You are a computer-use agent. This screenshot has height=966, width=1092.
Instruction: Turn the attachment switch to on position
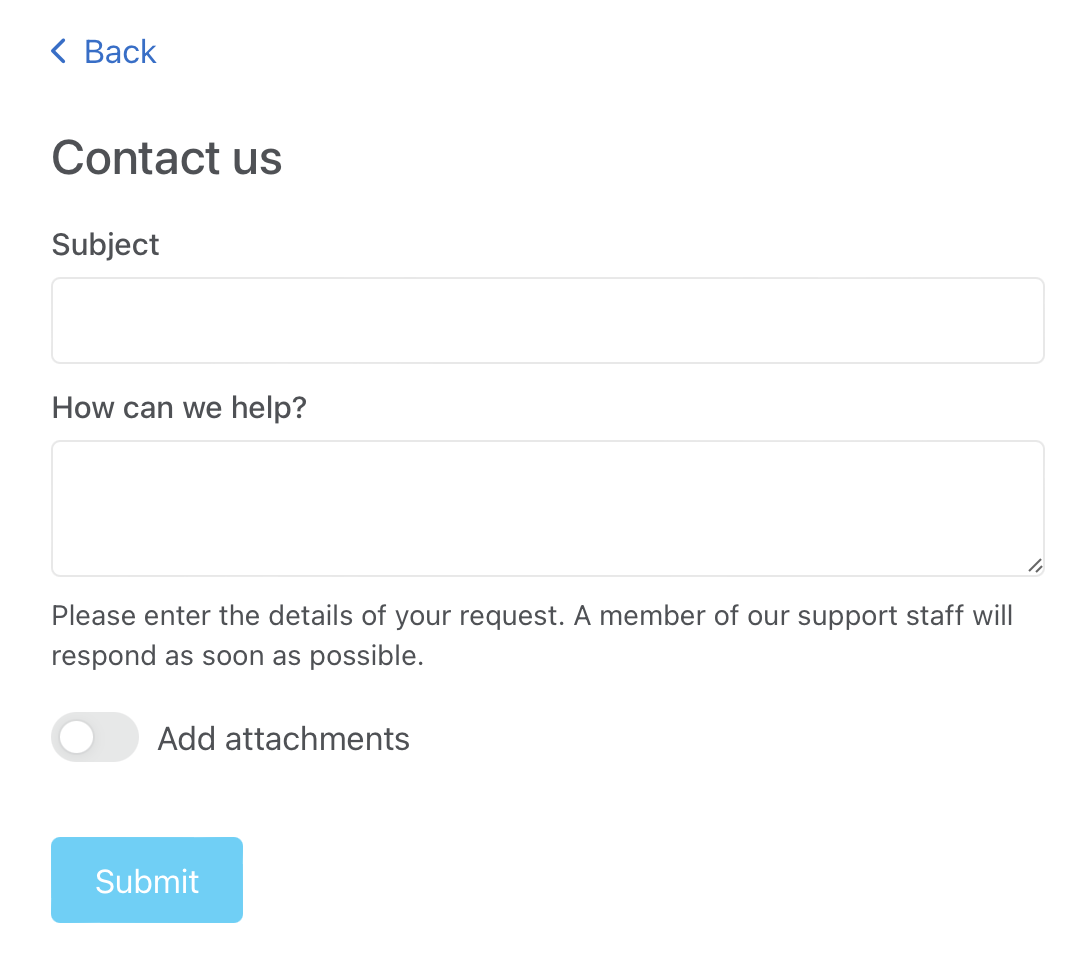click(95, 737)
